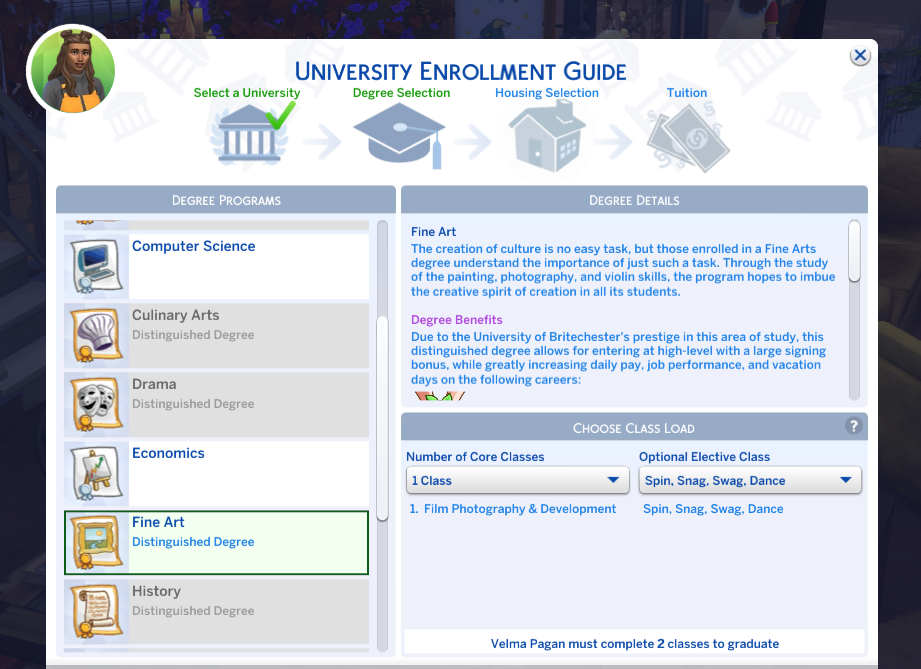Open the Optional Elective Class dropdown

[750, 480]
